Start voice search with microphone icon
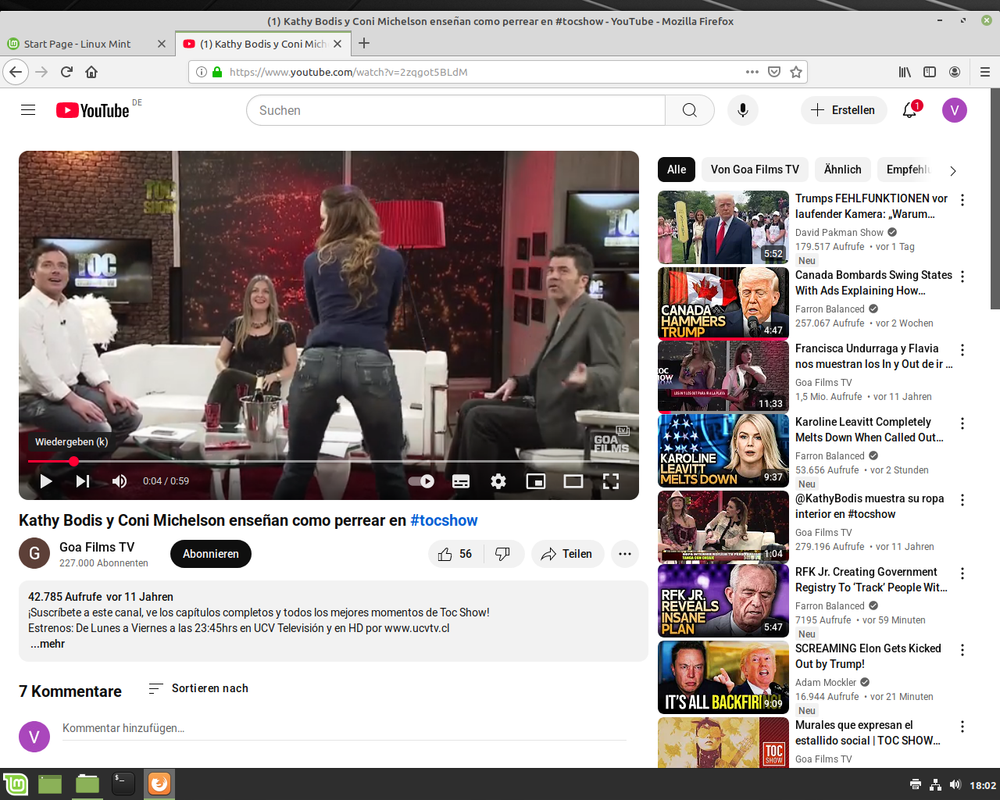This screenshot has width=1000, height=800. click(x=742, y=110)
